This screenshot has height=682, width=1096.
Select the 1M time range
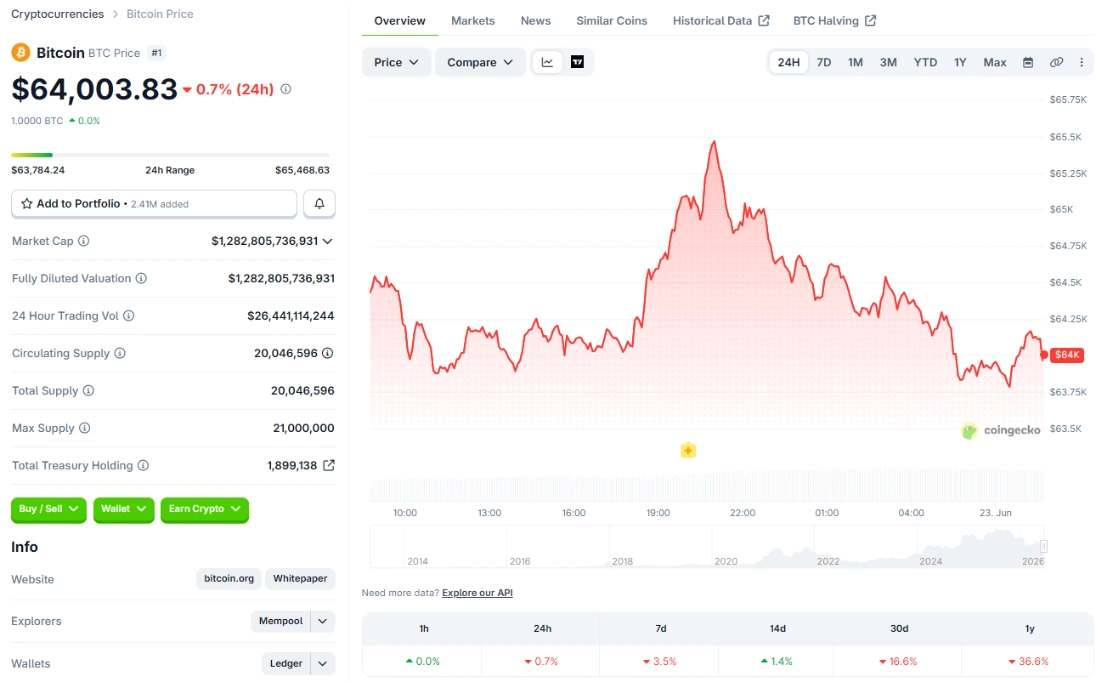click(856, 62)
